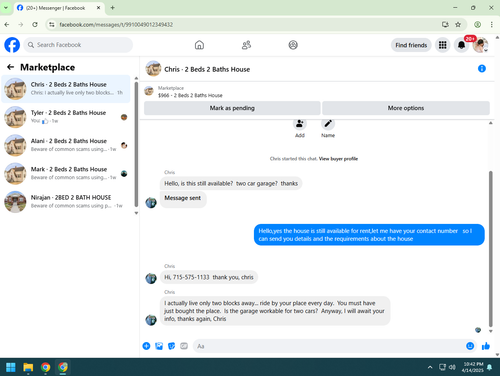This screenshot has height=376, width=500.
Task: Open the profile-circle icon in top navigation
Action: click(293, 45)
